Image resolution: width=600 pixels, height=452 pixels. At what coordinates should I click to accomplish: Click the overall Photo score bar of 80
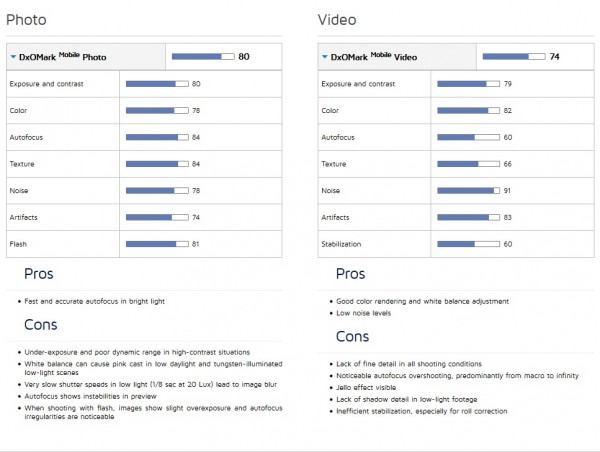(203, 57)
